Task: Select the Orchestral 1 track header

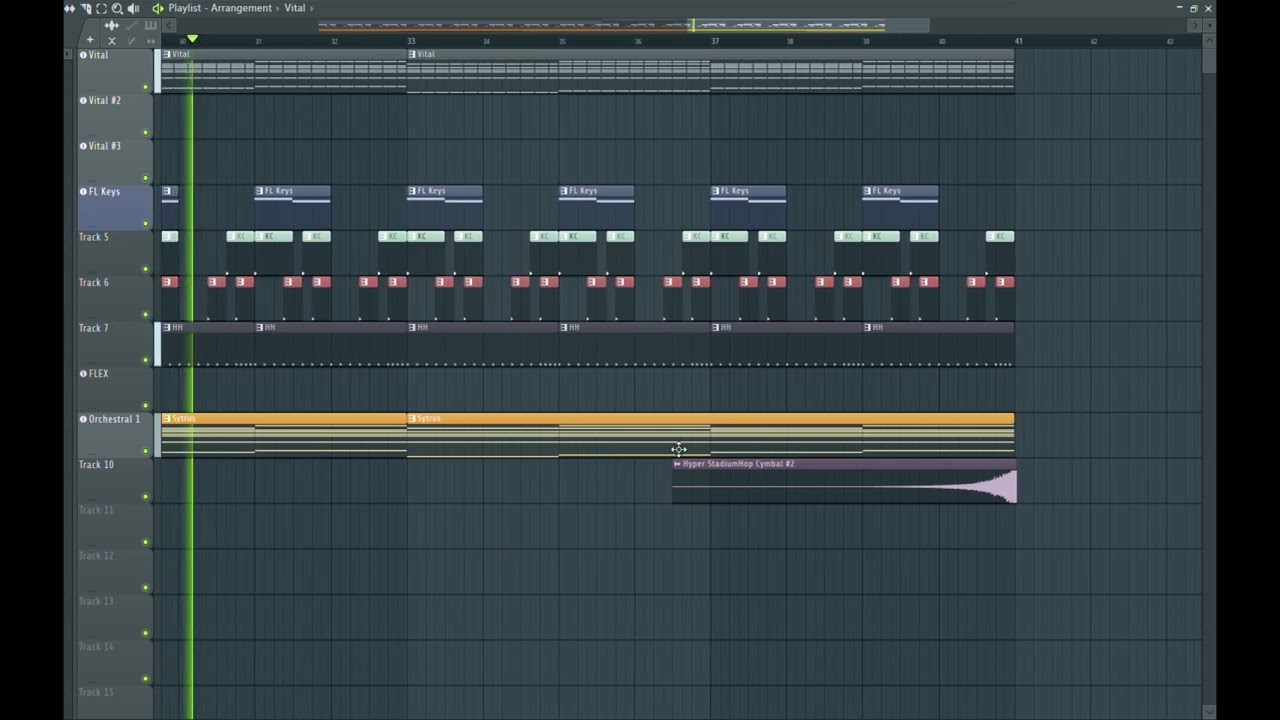Action: tap(115, 435)
